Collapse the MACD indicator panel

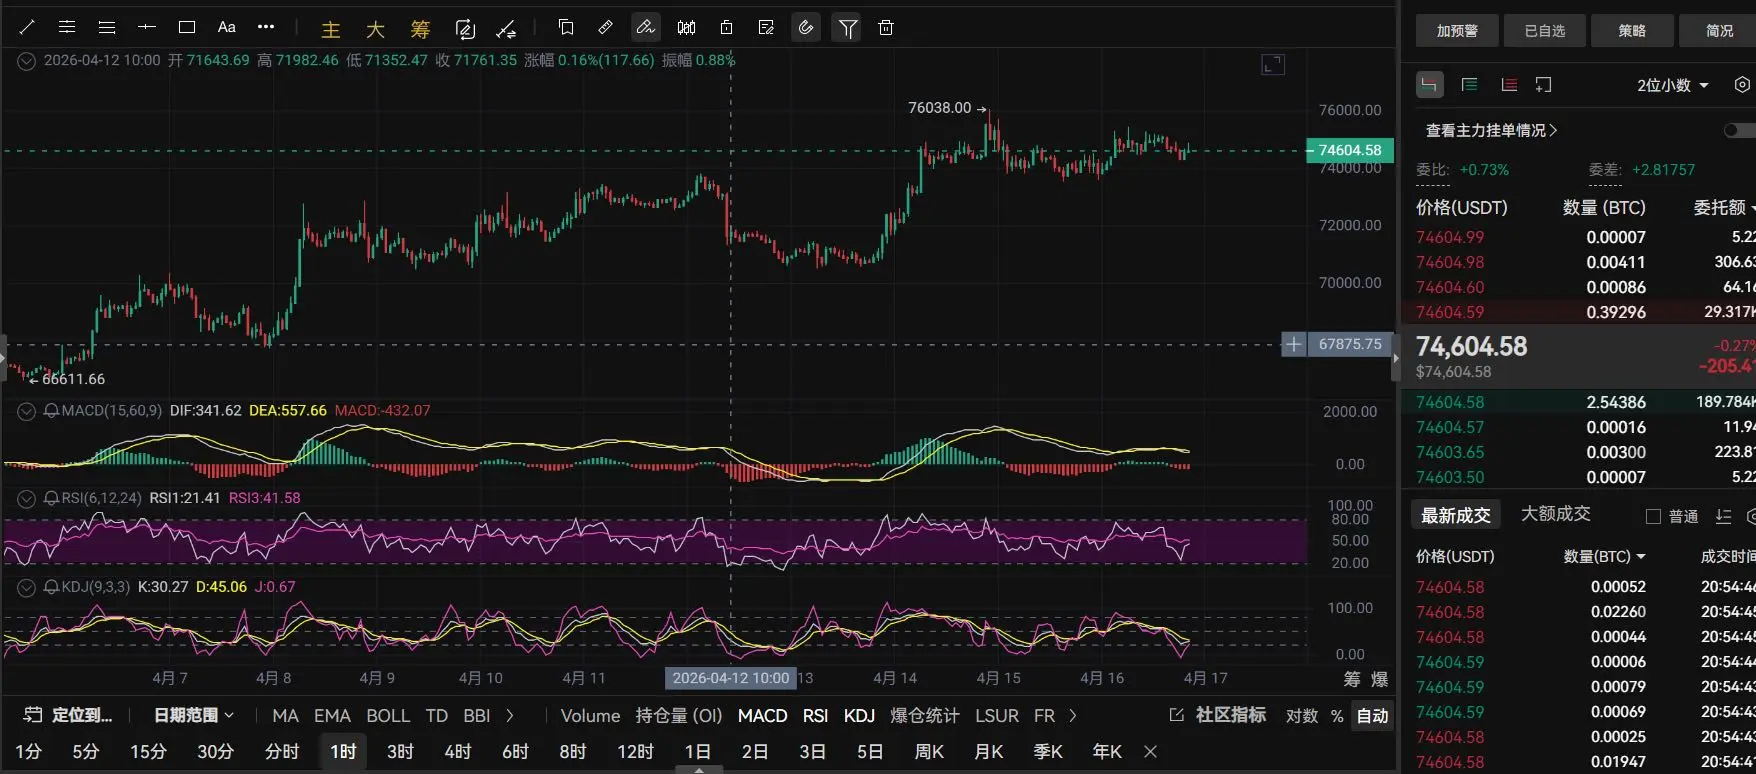pyautogui.click(x=26, y=411)
